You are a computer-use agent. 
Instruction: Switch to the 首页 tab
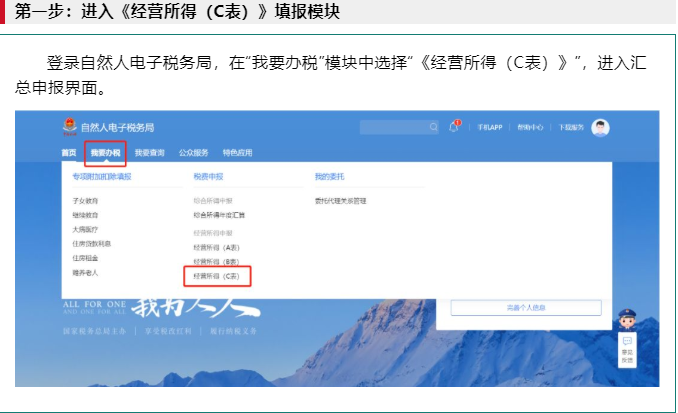pyautogui.click(x=69, y=153)
